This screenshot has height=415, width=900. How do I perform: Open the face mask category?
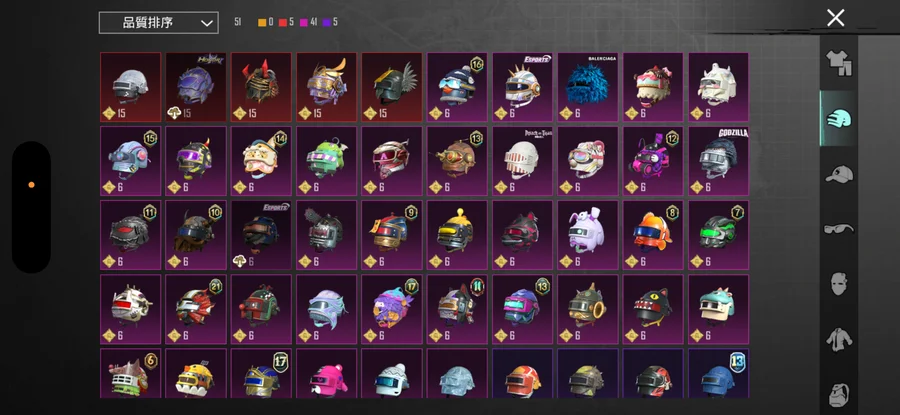(839, 284)
